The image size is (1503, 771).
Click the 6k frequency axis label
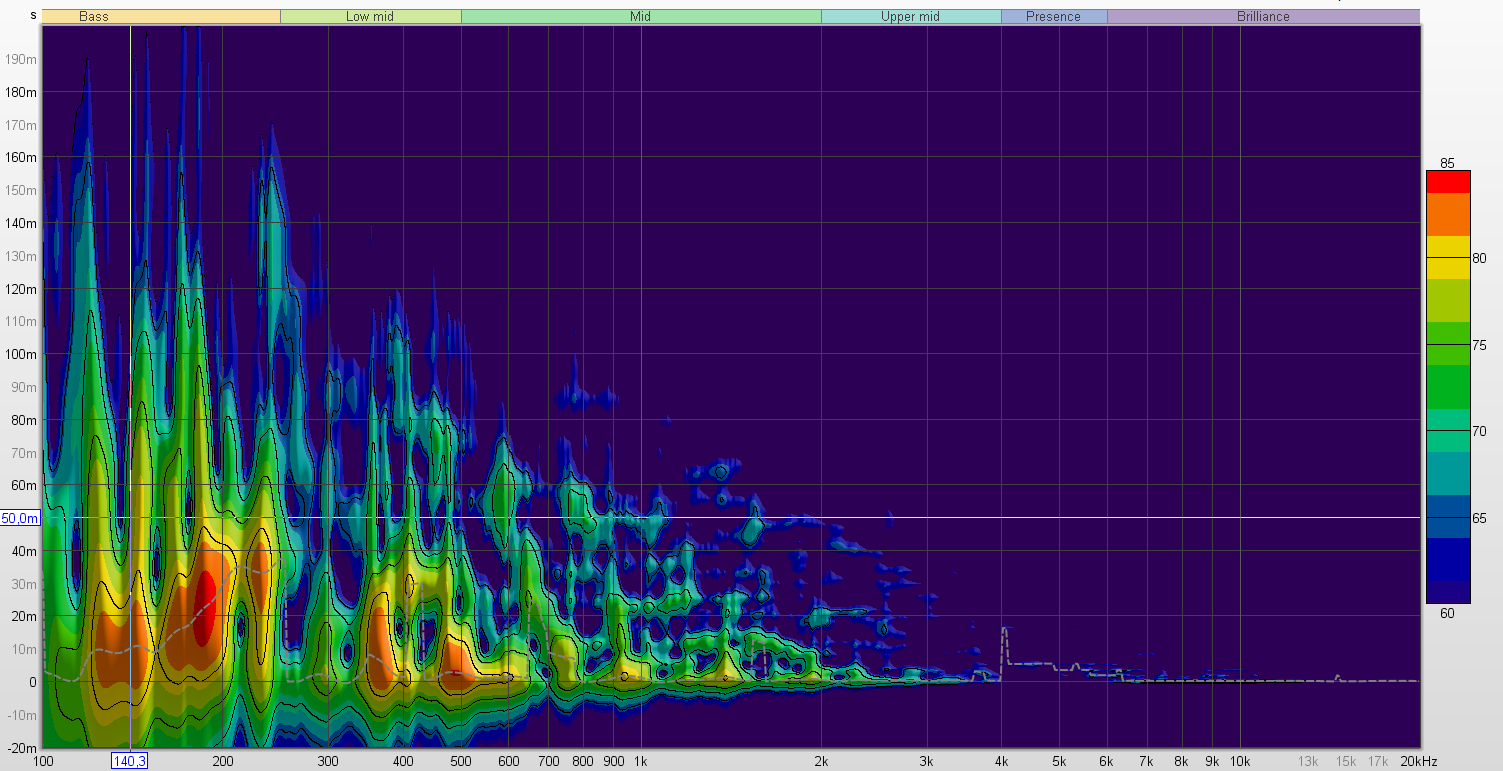pyautogui.click(x=1107, y=761)
